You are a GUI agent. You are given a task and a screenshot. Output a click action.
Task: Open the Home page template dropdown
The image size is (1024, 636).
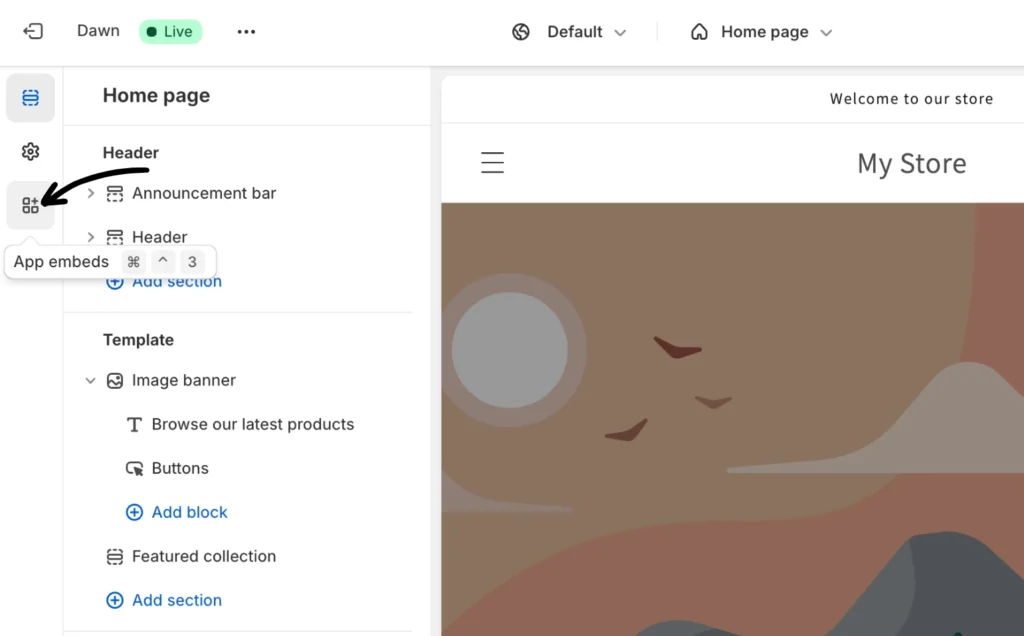761,32
